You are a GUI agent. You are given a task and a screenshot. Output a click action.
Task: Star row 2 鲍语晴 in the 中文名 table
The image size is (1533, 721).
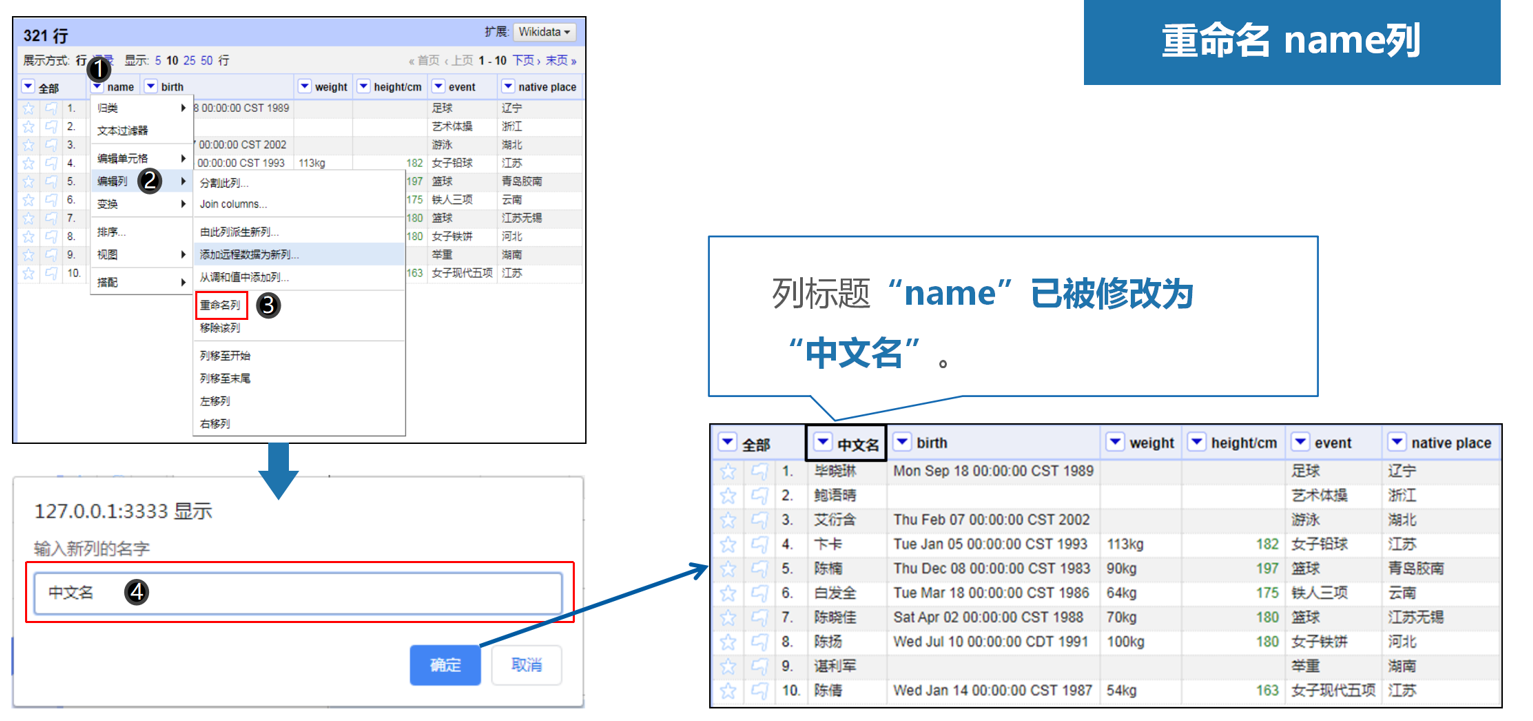click(728, 495)
